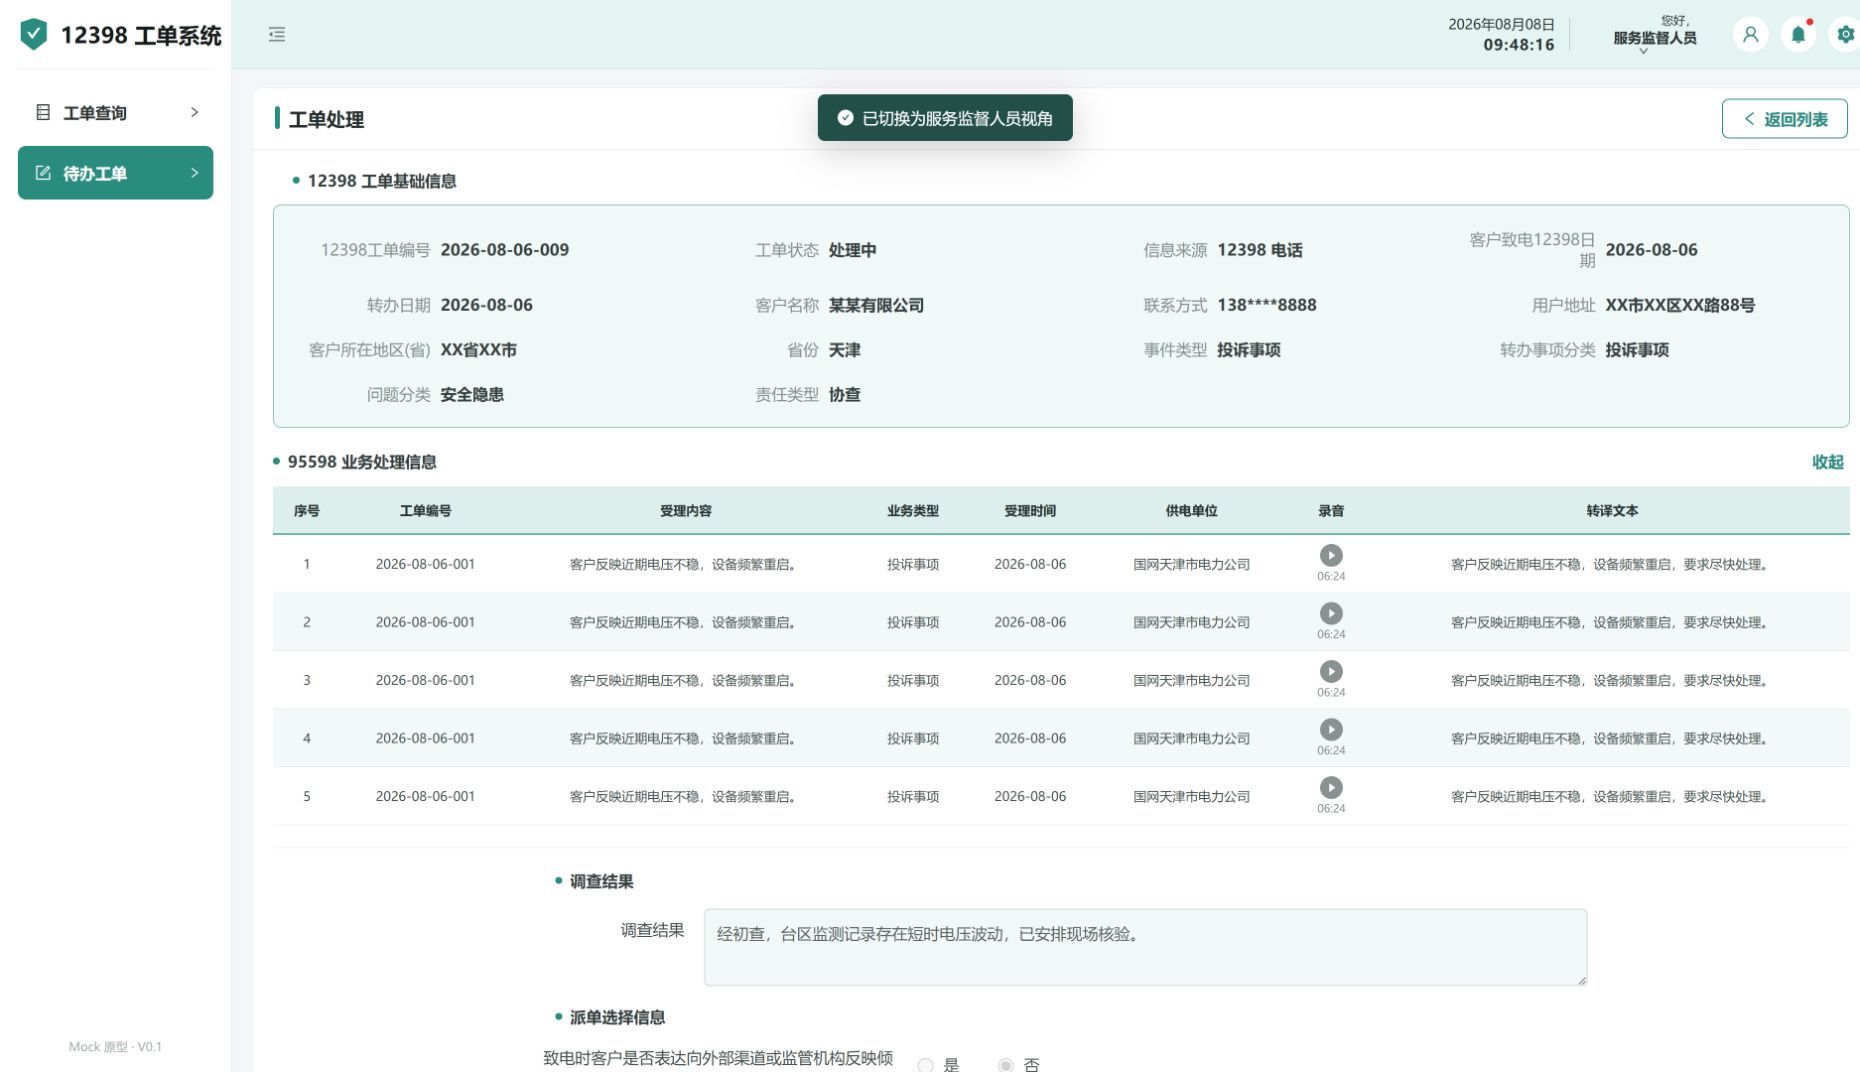Click row 2 受理内容 cell
This screenshot has height=1072, width=1860.
click(685, 622)
